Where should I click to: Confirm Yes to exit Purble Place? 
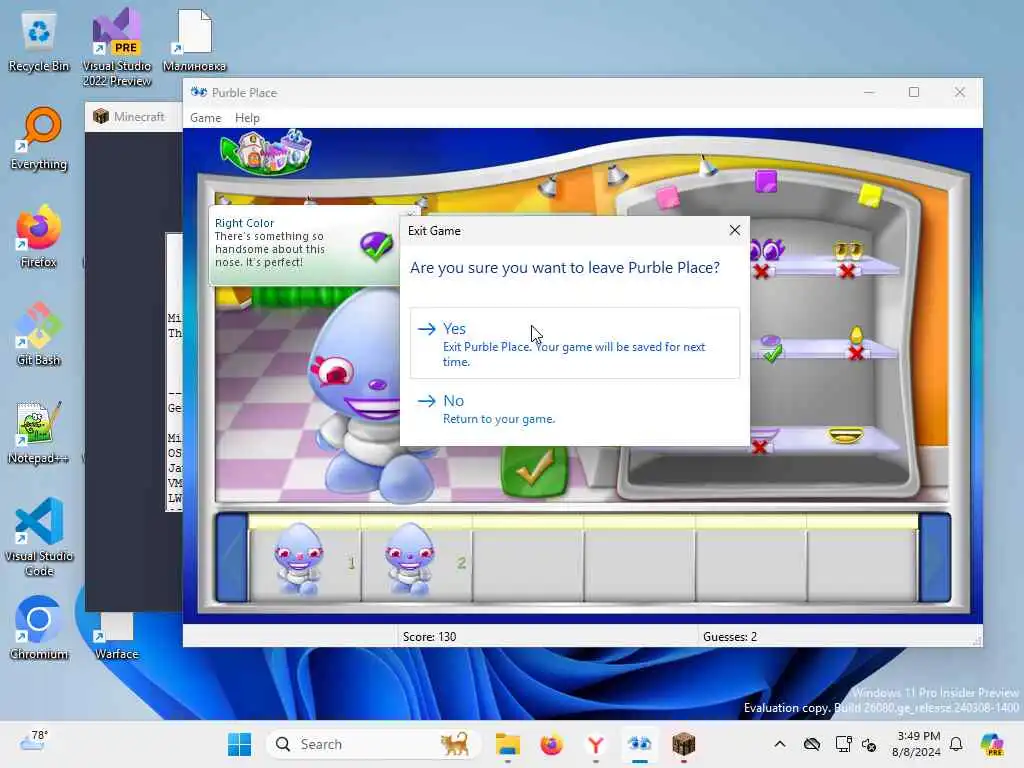(575, 344)
